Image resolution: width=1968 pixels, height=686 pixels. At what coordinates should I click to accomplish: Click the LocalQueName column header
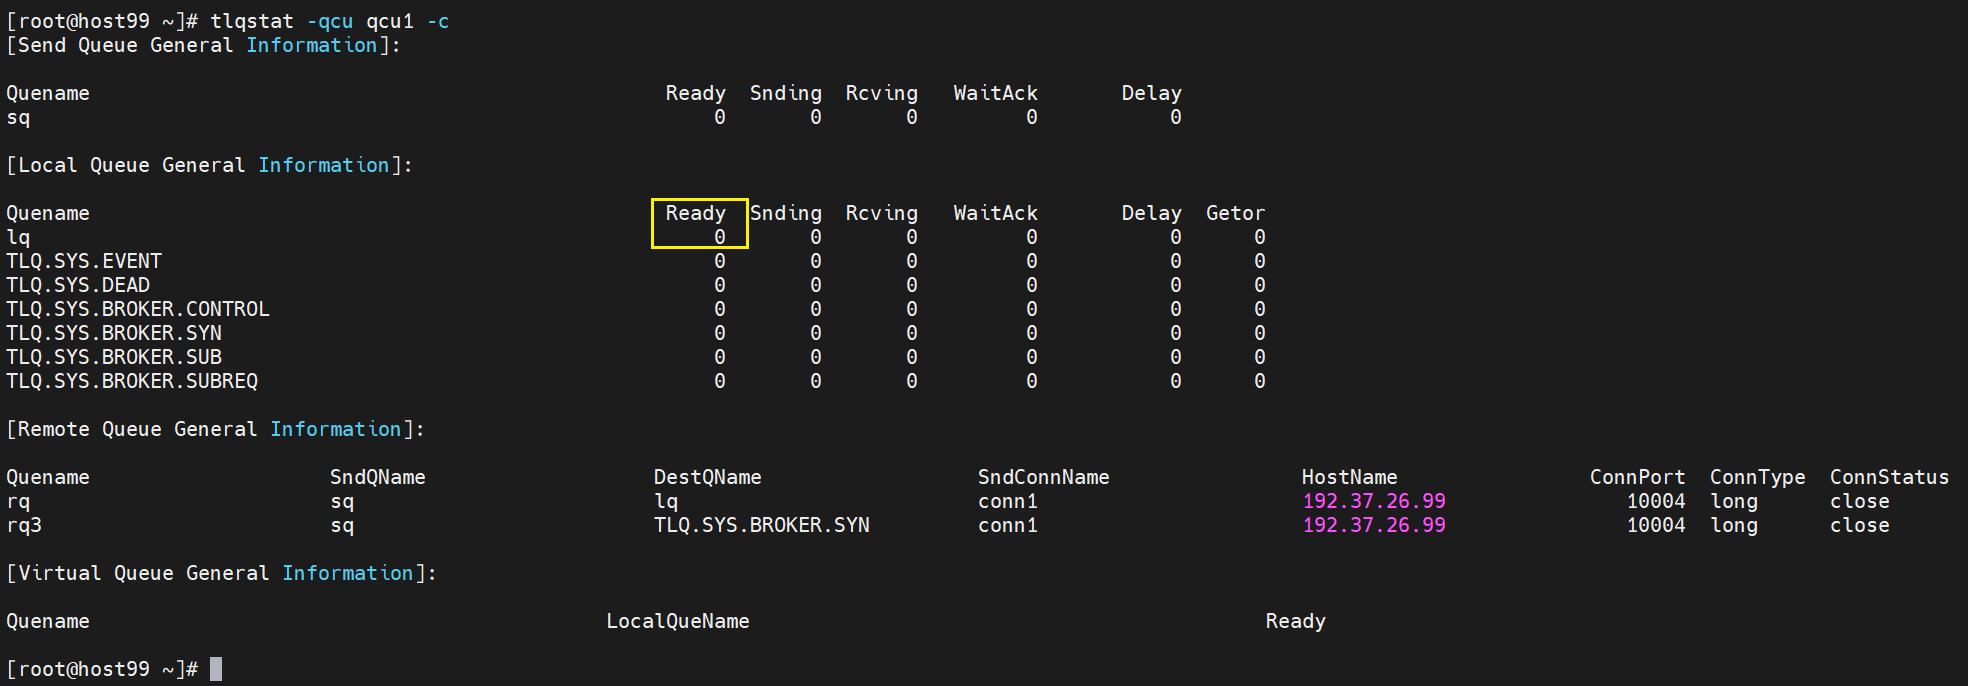(x=678, y=621)
